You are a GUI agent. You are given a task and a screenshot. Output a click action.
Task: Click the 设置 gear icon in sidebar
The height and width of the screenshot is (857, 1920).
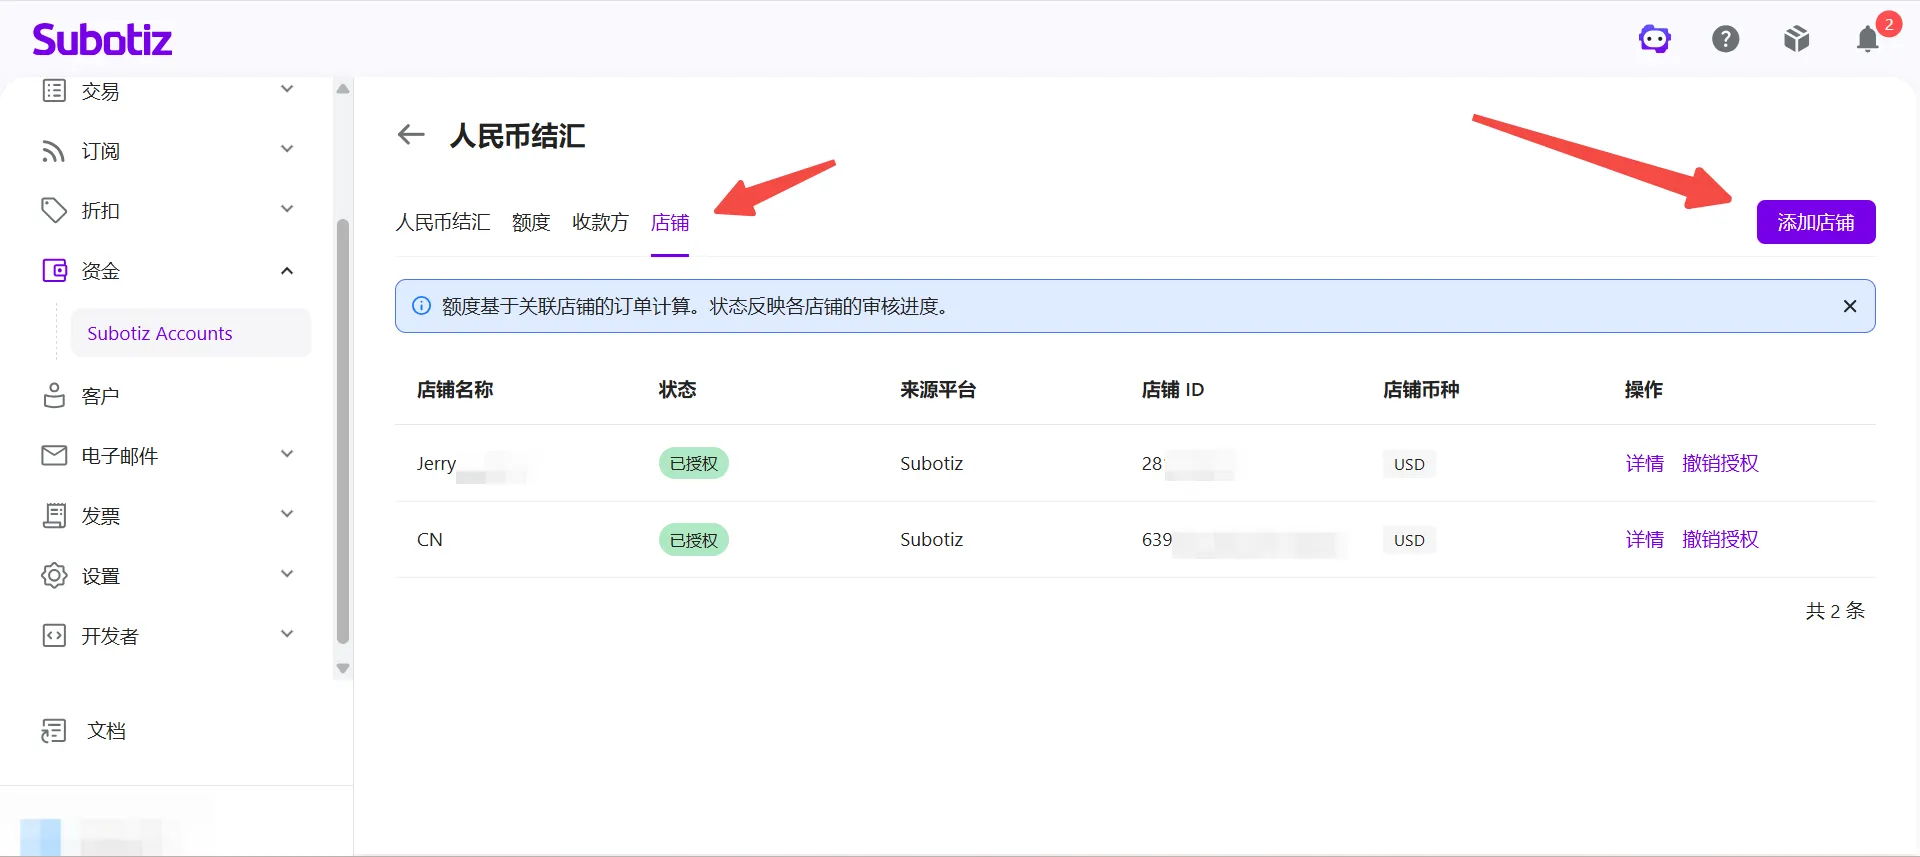tap(54, 575)
